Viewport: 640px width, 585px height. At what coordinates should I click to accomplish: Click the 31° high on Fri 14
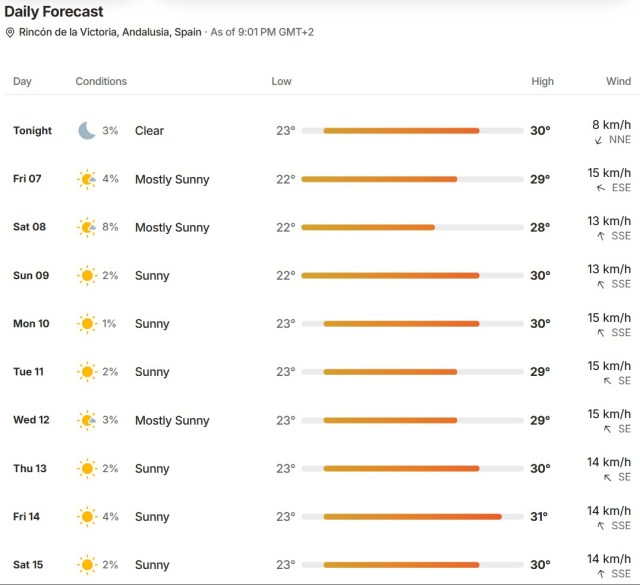tap(539, 517)
